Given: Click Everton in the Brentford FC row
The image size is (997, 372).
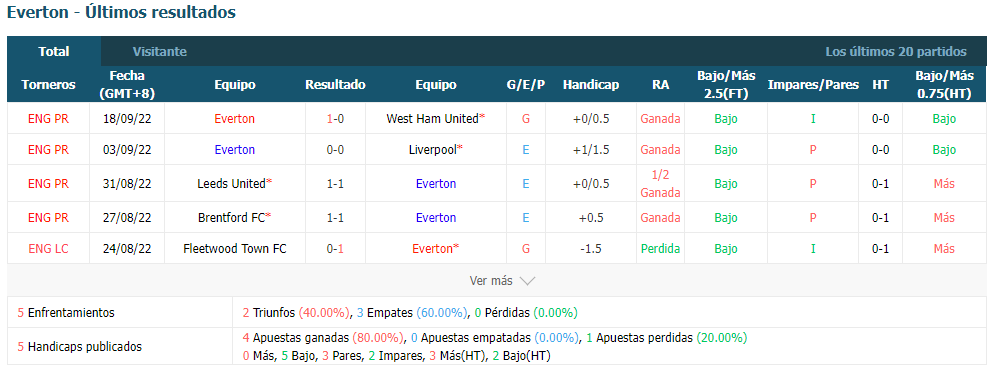Looking at the screenshot, I should (x=436, y=217).
